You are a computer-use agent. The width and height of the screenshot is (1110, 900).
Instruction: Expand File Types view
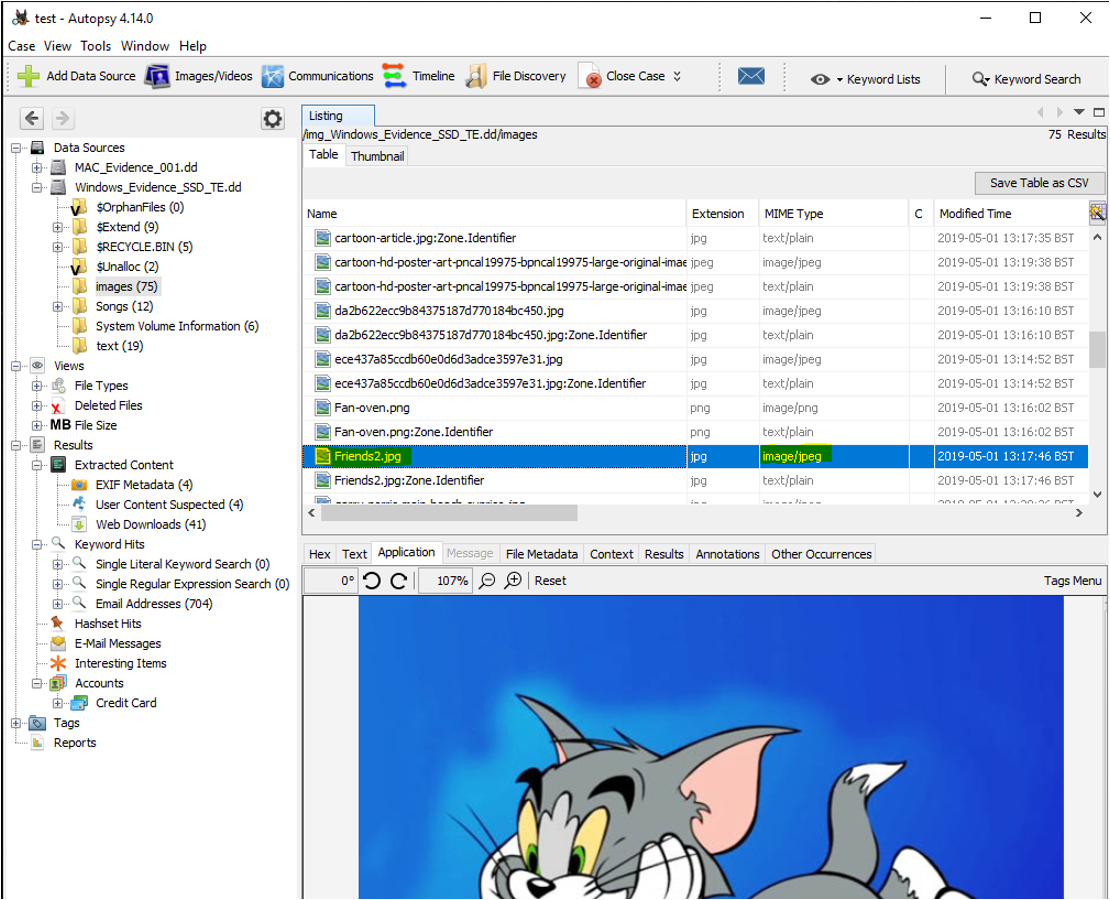[37, 386]
